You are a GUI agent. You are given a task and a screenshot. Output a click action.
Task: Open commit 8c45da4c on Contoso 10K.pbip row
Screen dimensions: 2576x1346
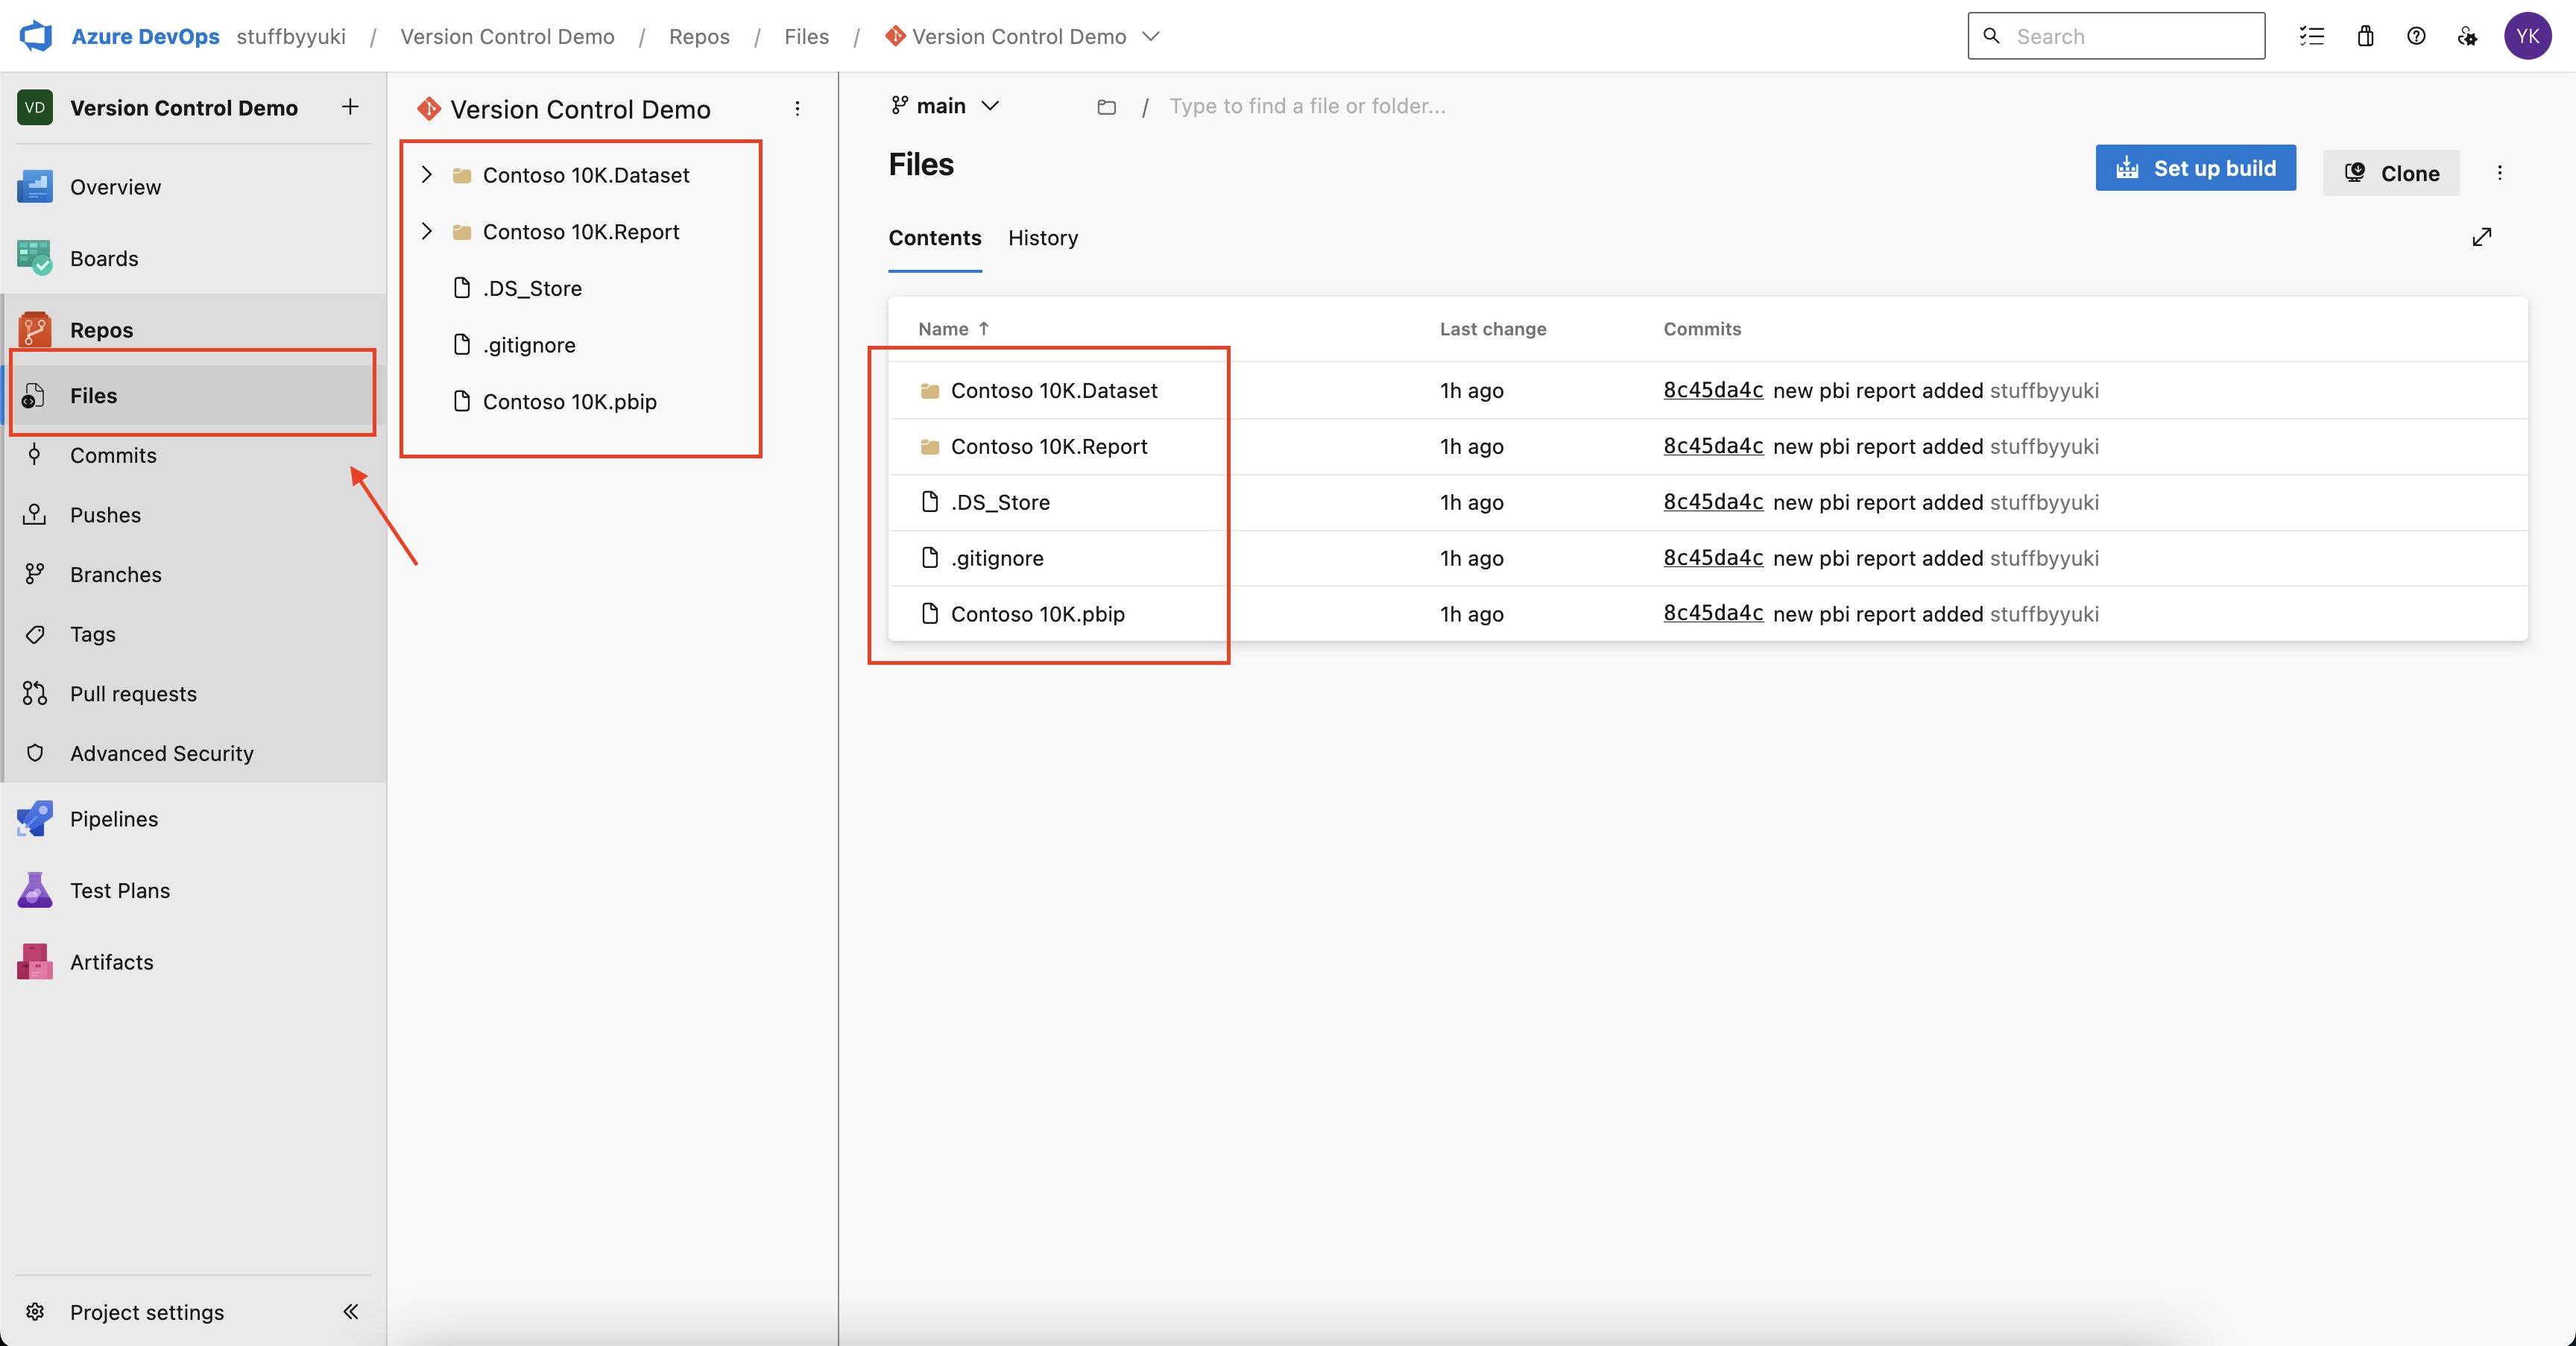[1713, 614]
